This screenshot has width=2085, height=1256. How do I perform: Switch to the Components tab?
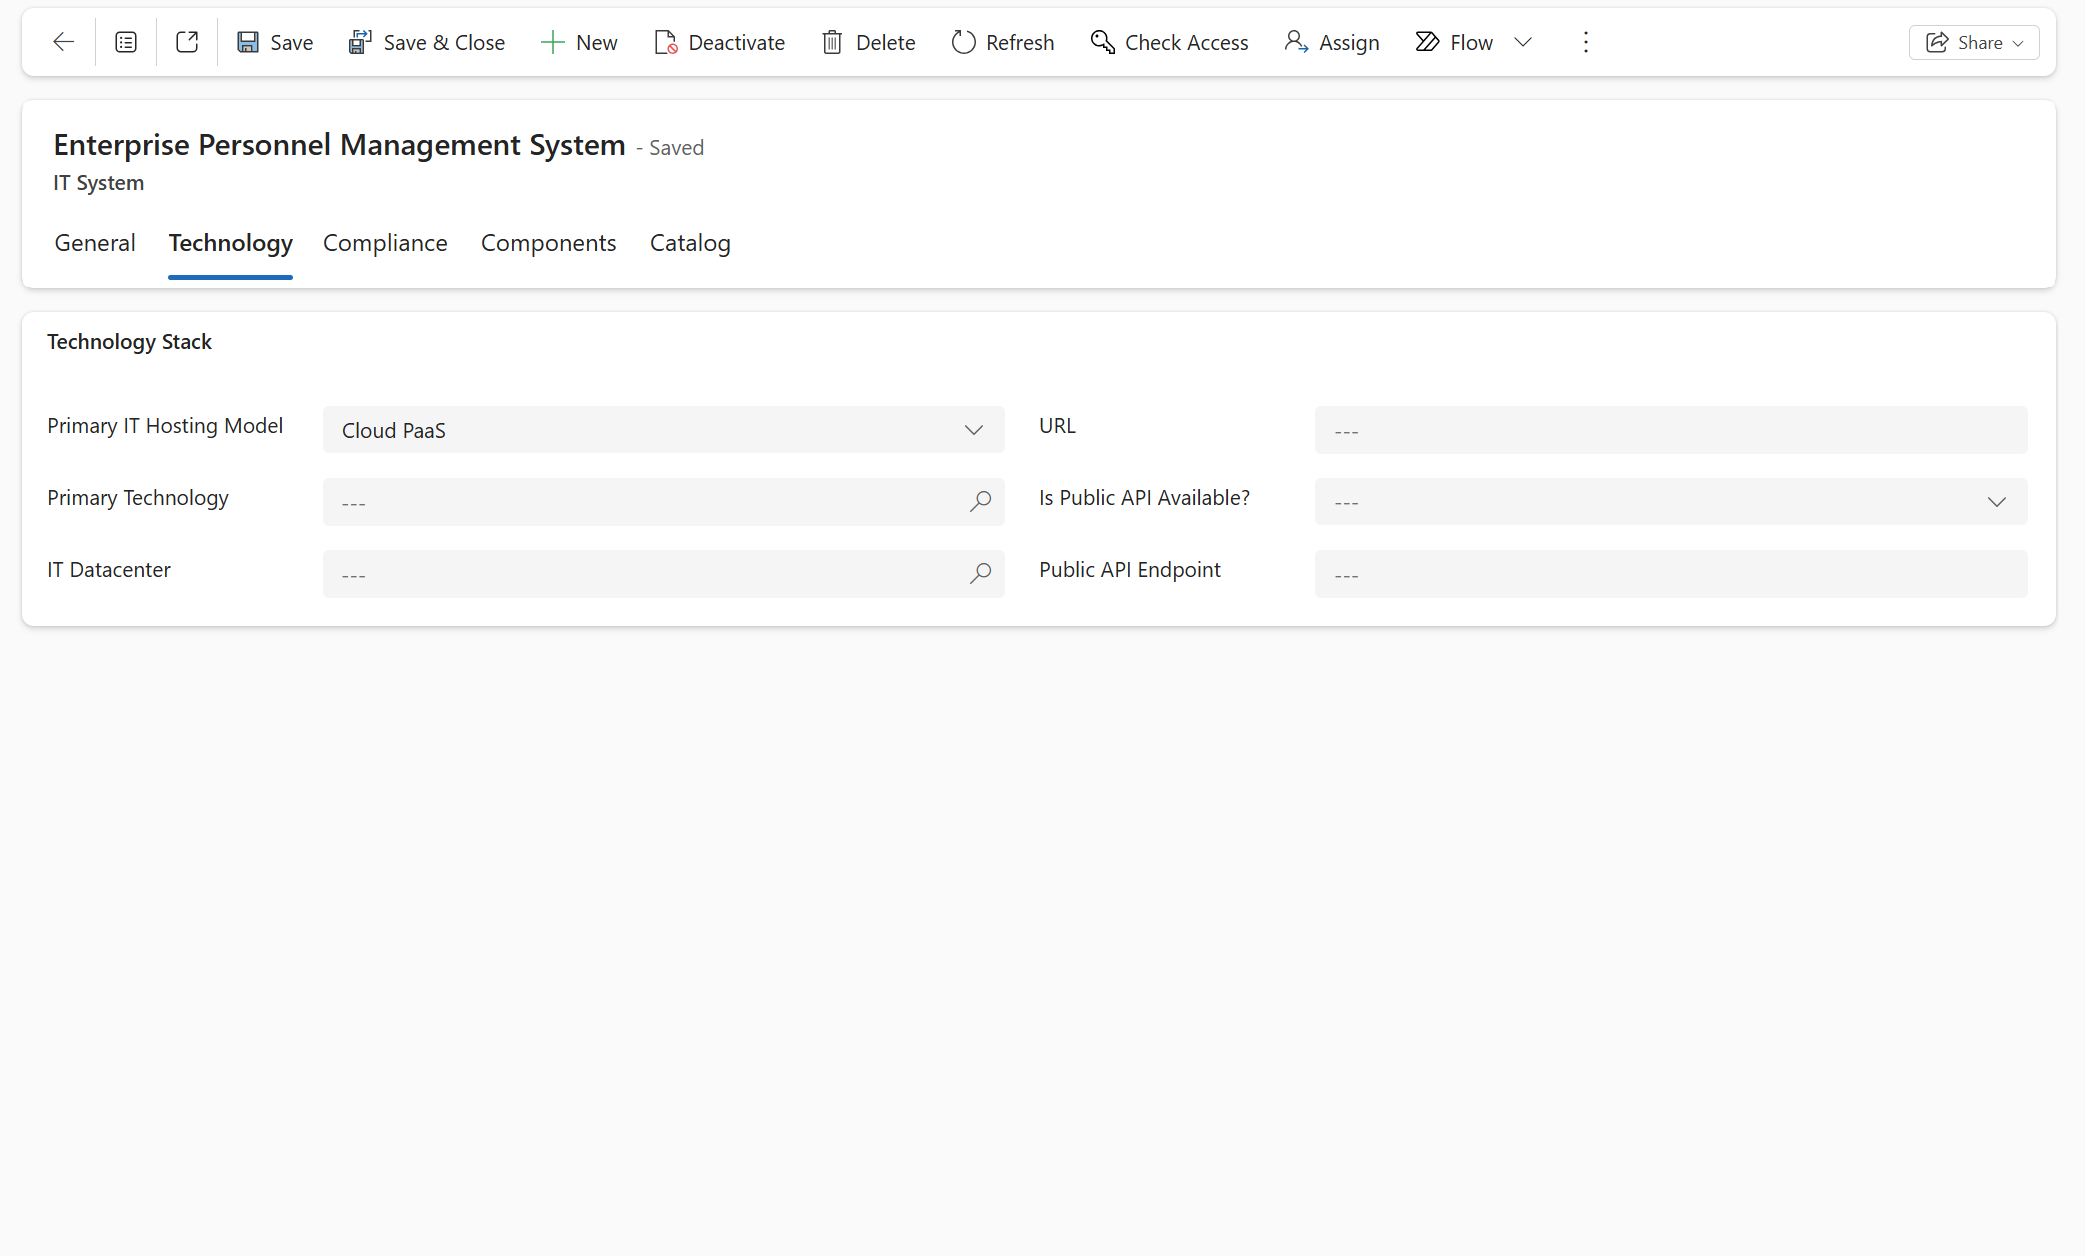(548, 243)
